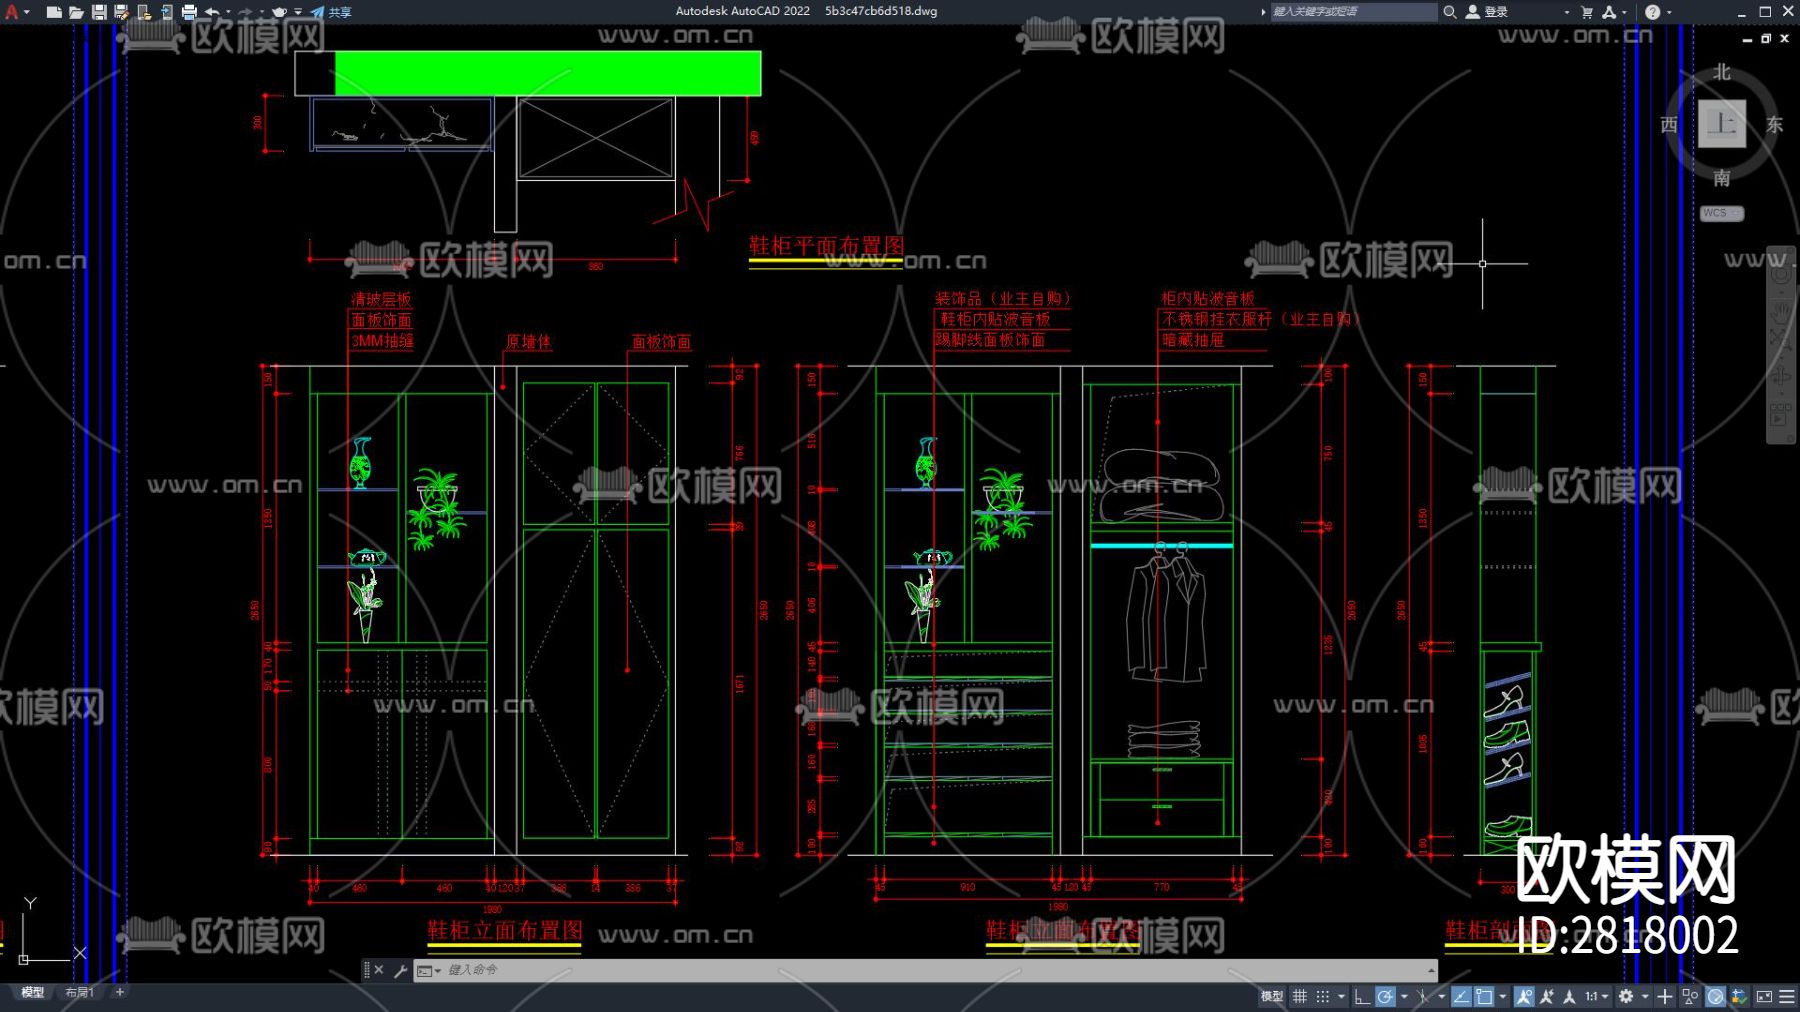The image size is (1800, 1012).
Task: Click 南 on the ViewCube compass
Action: 1721,178
